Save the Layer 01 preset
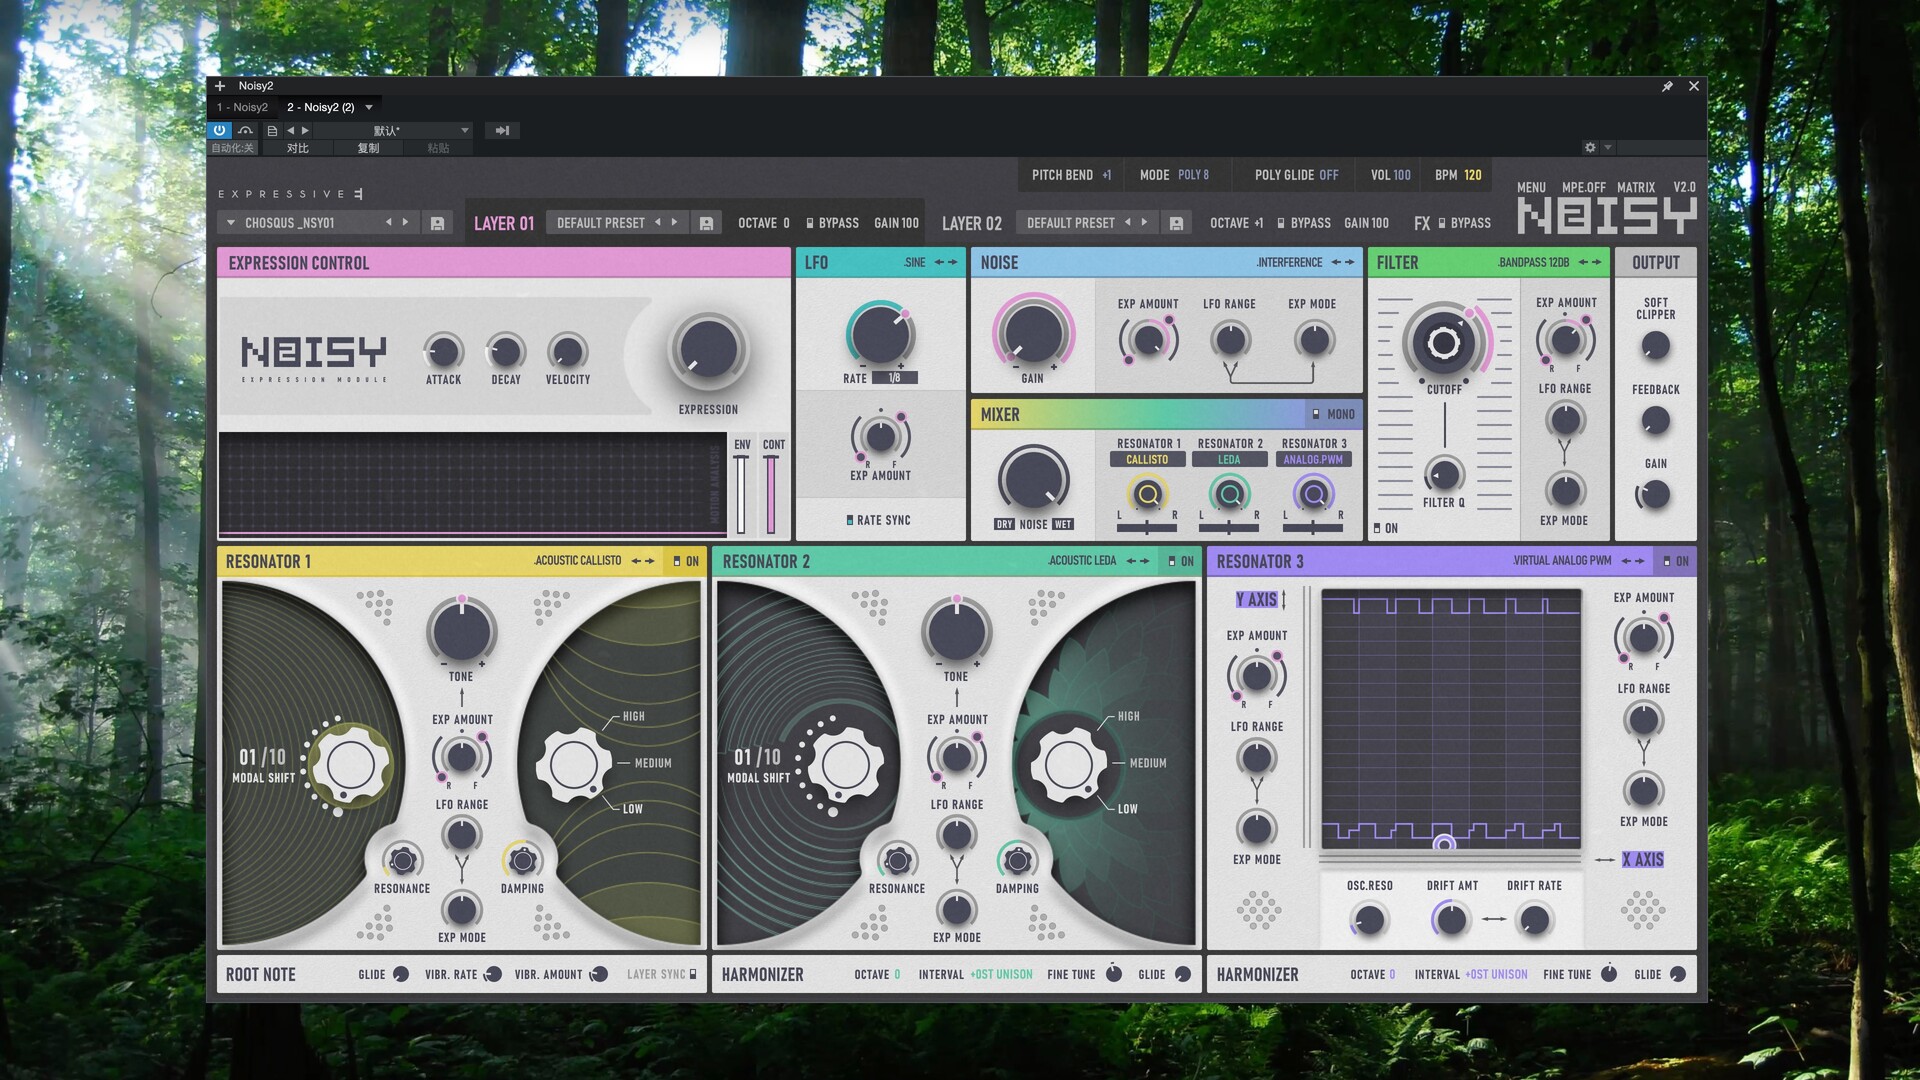Viewport: 1920px width, 1080px height. tap(706, 224)
